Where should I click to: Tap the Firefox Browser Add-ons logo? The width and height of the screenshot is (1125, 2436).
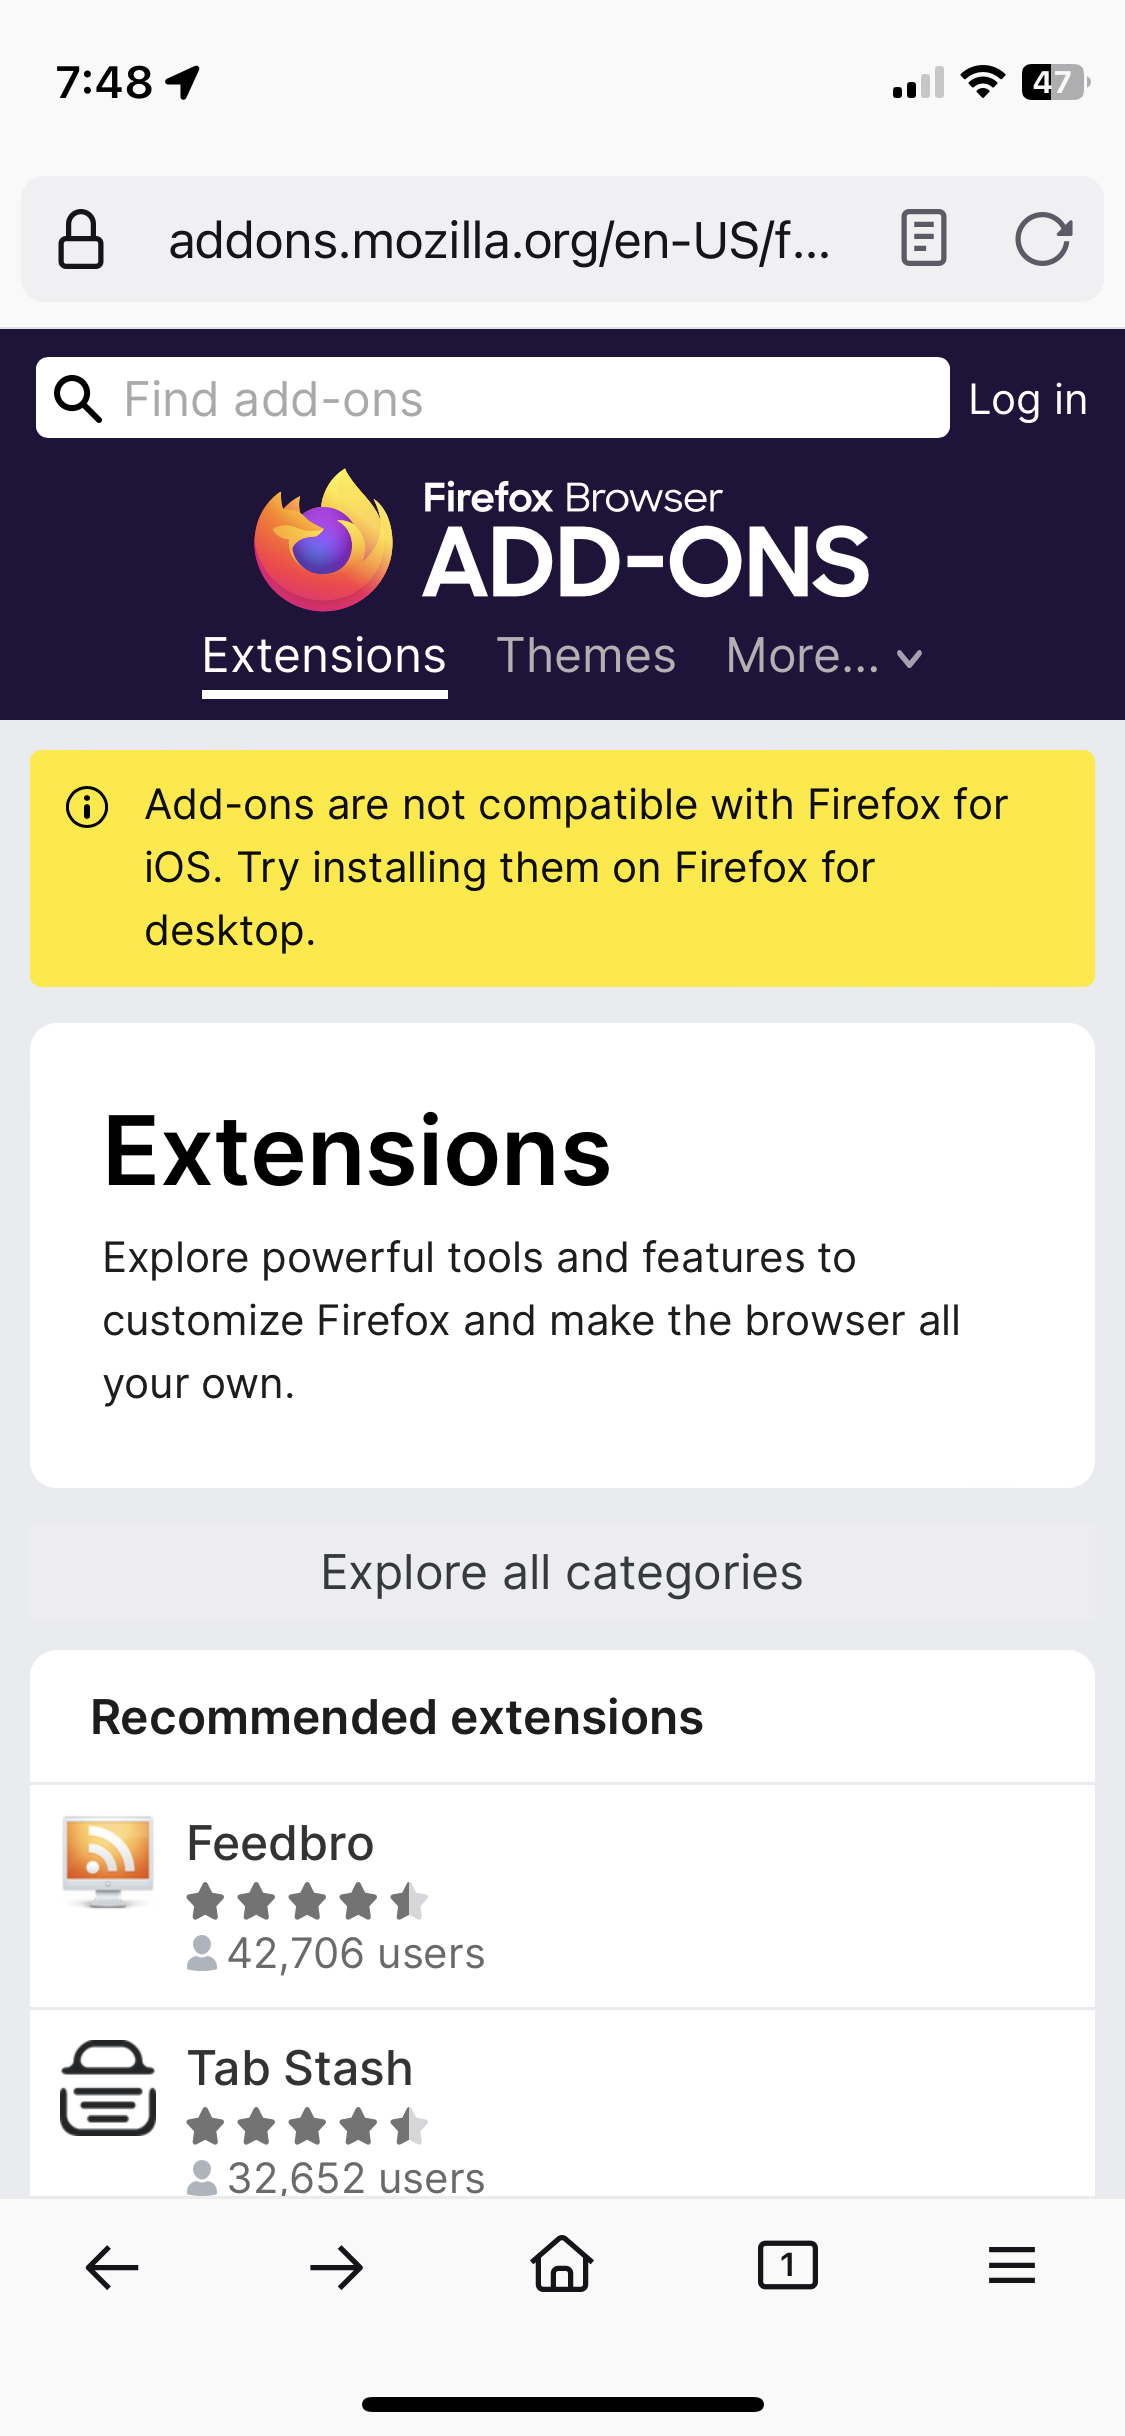point(562,540)
